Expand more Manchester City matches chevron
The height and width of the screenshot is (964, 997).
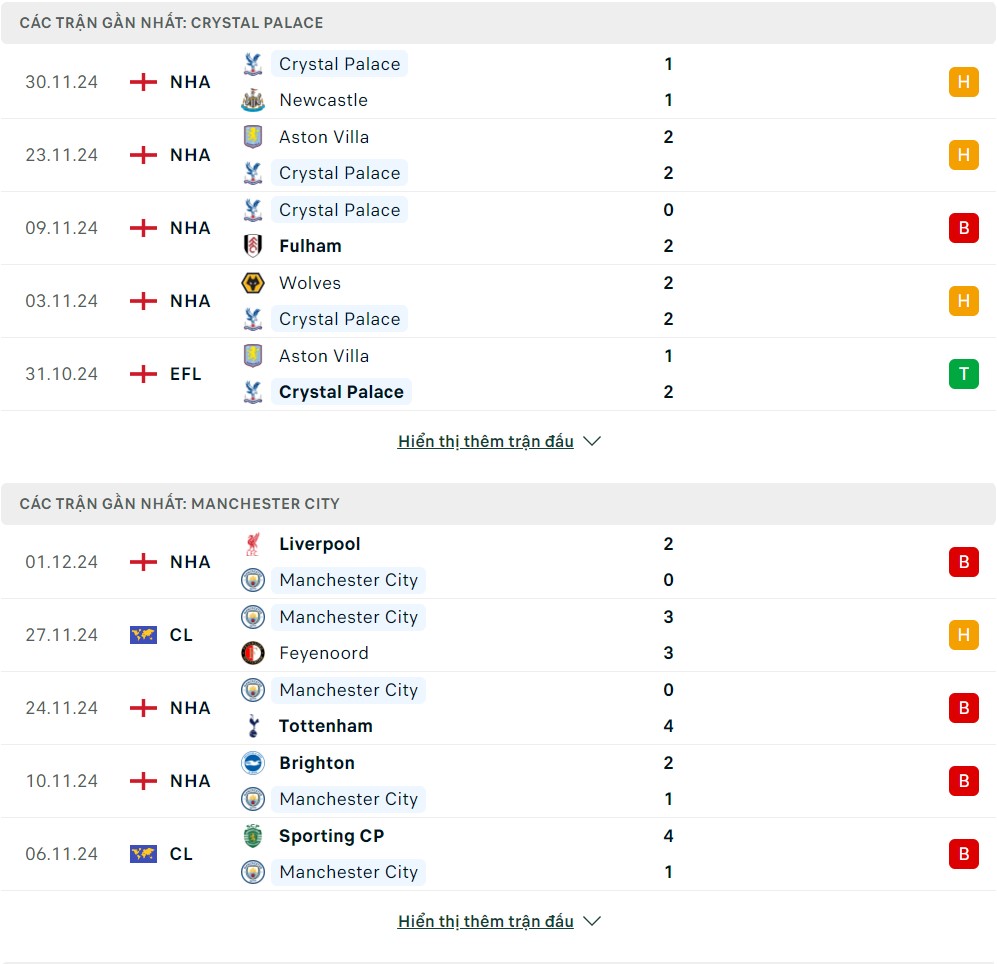coord(592,921)
